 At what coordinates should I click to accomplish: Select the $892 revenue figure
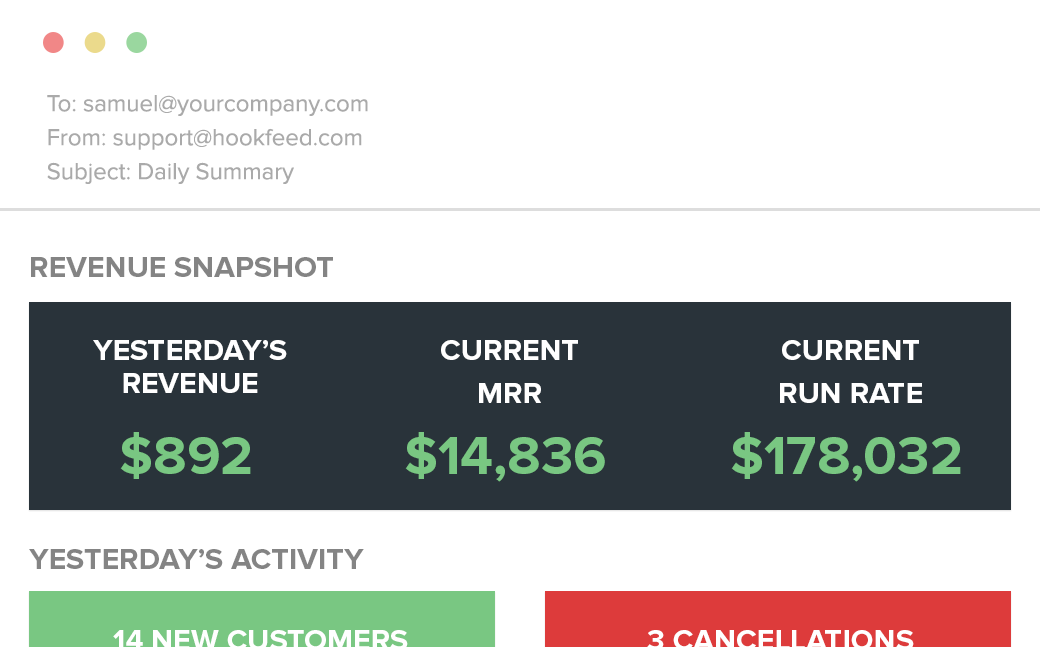[186, 455]
